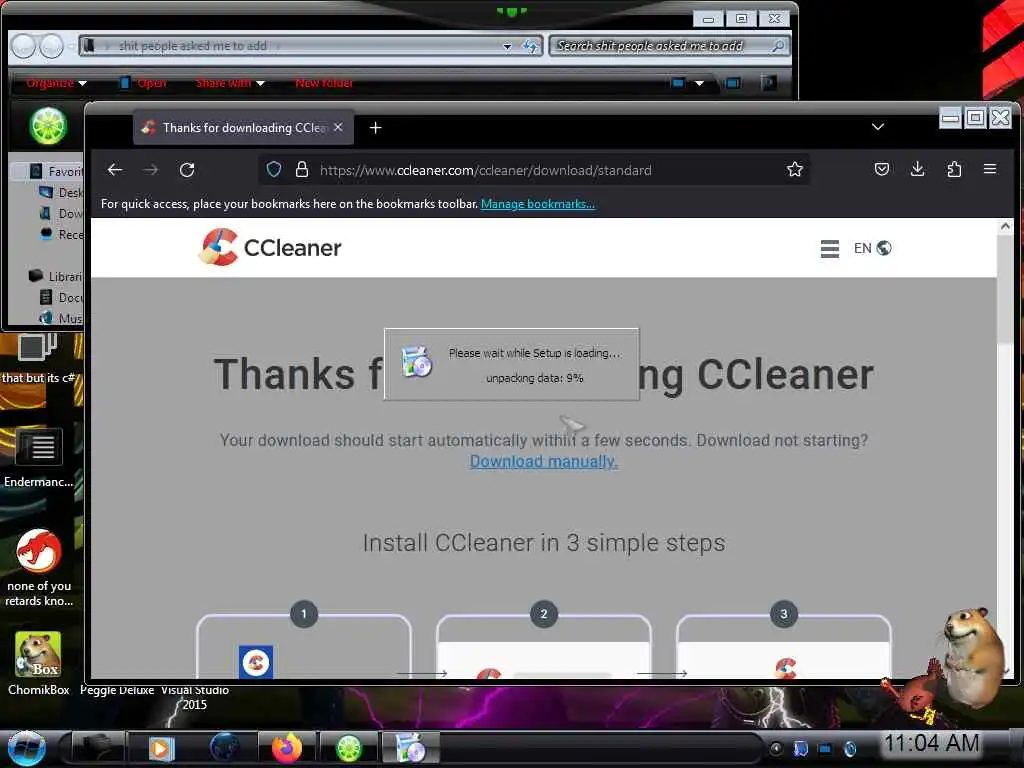Open Organize menu in Explorer window
The height and width of the screenshot is (768, 1024).
(x=56, y=83)
